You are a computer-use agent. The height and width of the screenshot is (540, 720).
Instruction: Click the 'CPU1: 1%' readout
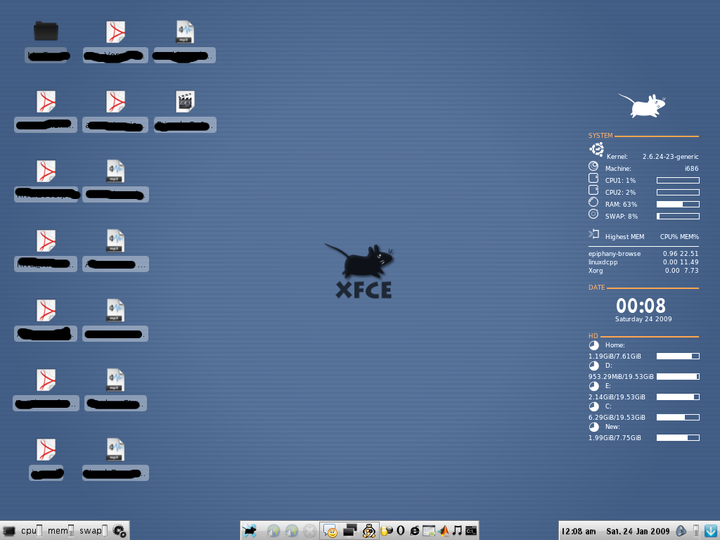tap(620, 180)
